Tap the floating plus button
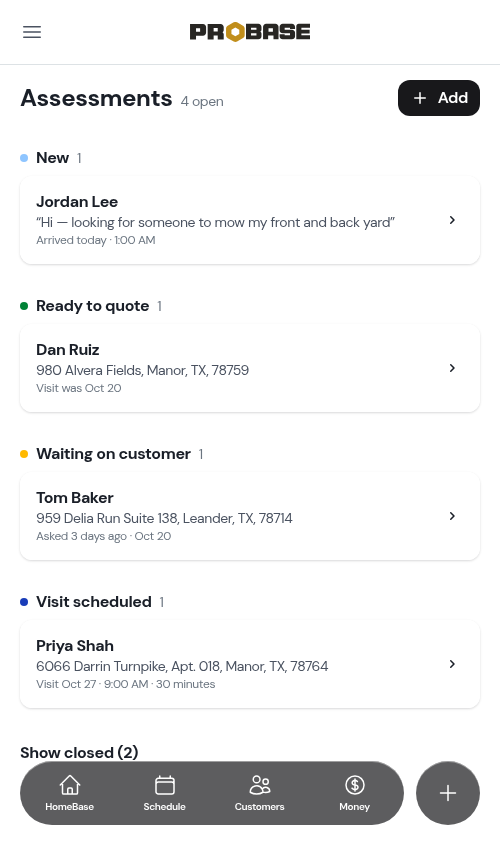 (448, 793)
